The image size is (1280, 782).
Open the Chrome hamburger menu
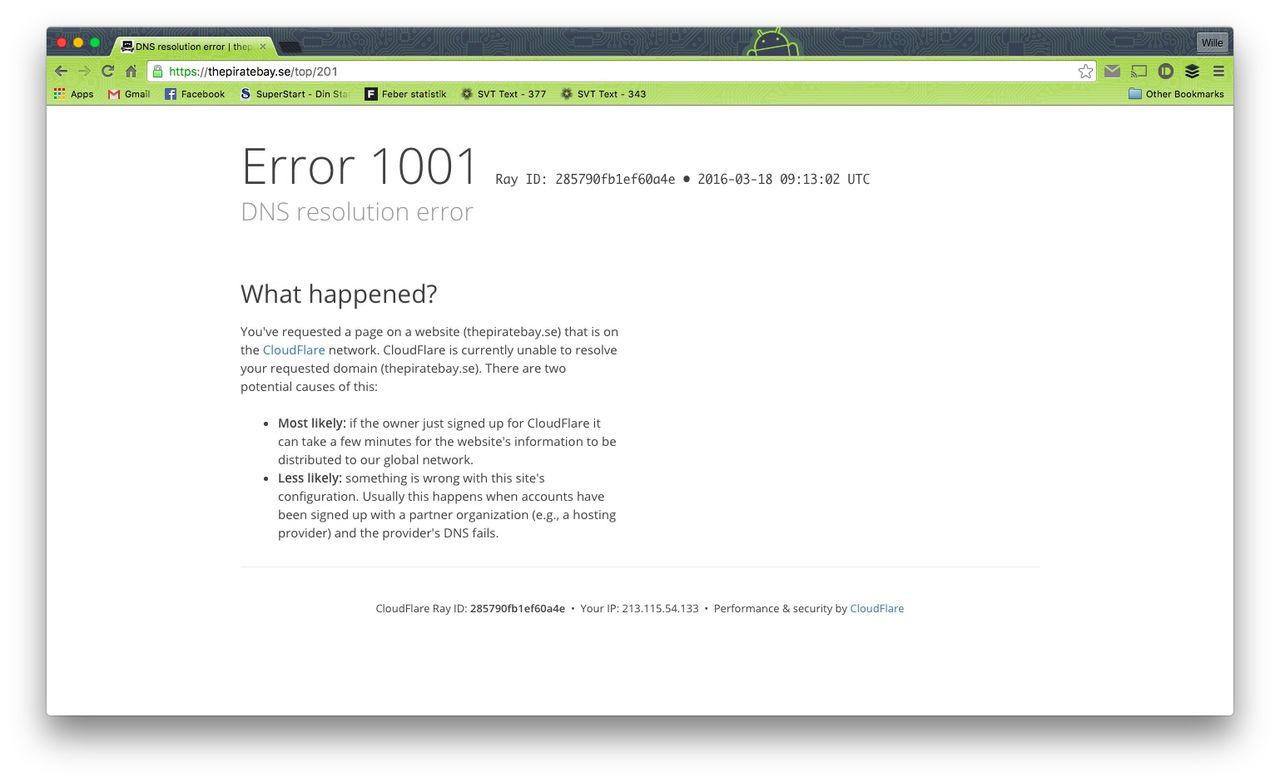(x=1218, y=71)
